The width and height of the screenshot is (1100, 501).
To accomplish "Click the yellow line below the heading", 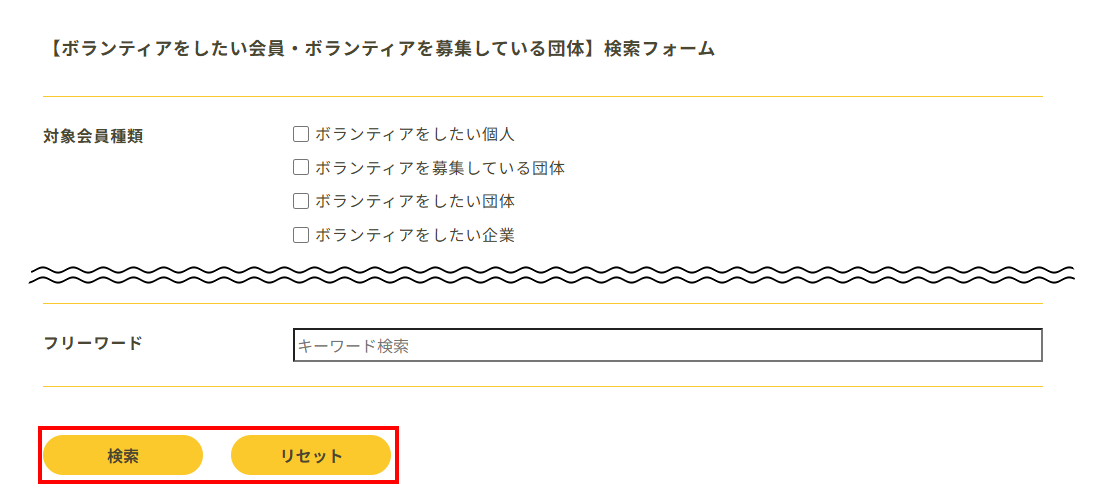I will pos(542,97).
